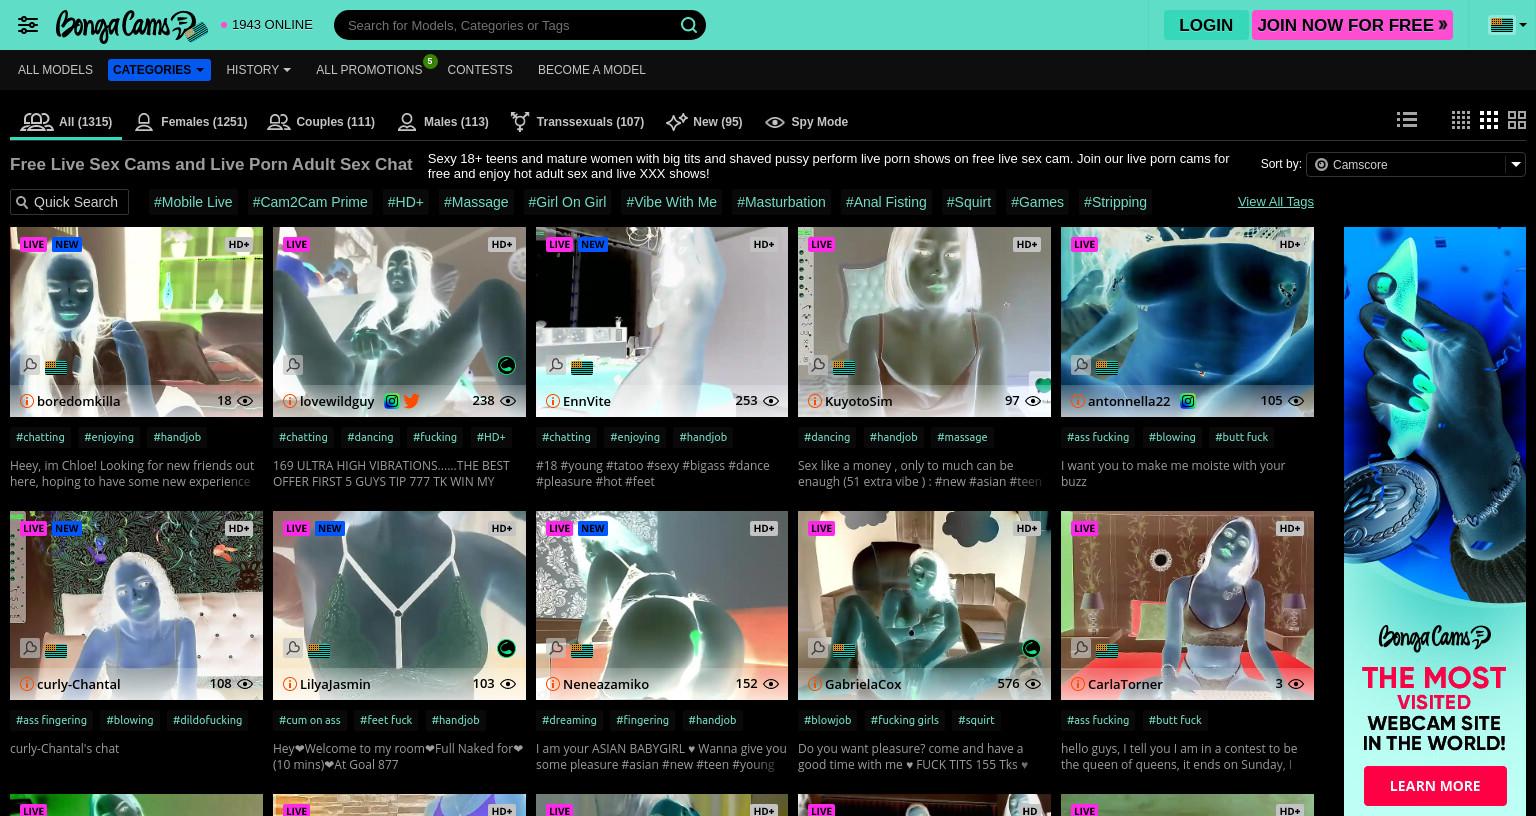The height and width of the screenshot is (816, 1536).
Task: Select the All (1315) tab
Action: tap(66, 122)
